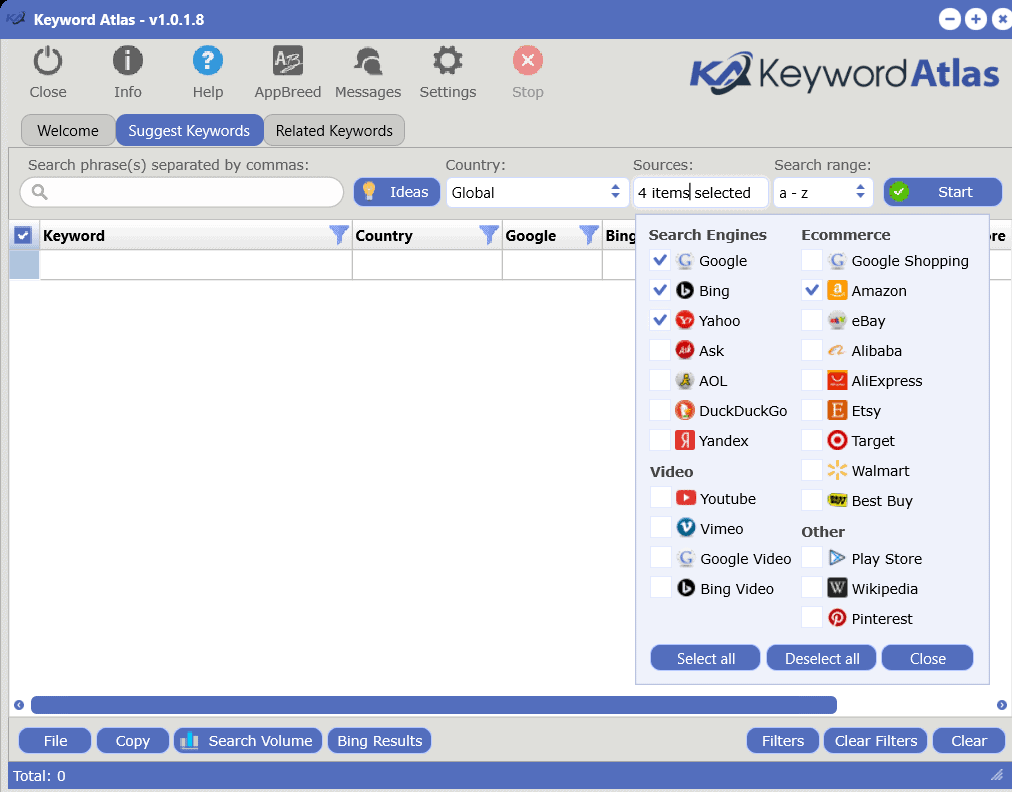This screenshot has width=1012, height=792.
Task: Open the Help icon in toolbar
Action: tap(207, 62)
